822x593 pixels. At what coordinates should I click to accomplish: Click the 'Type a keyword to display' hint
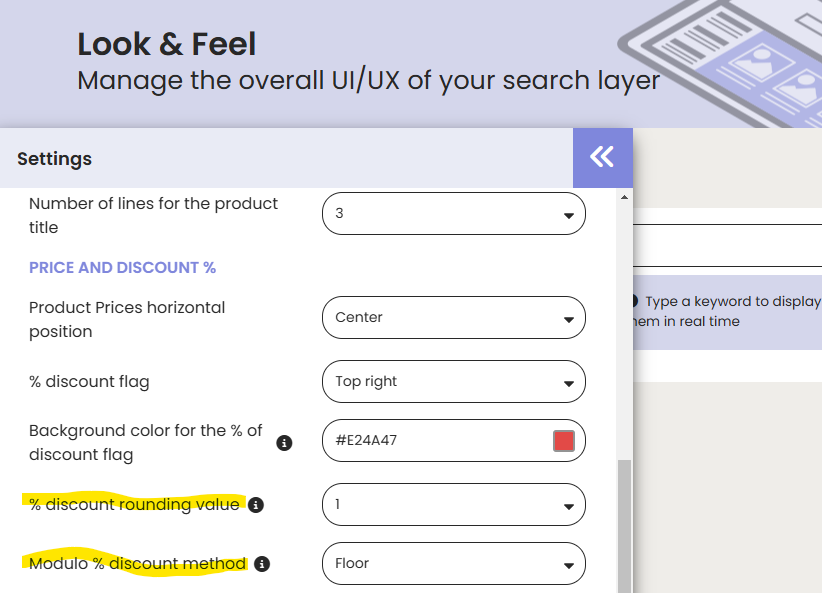732,301
